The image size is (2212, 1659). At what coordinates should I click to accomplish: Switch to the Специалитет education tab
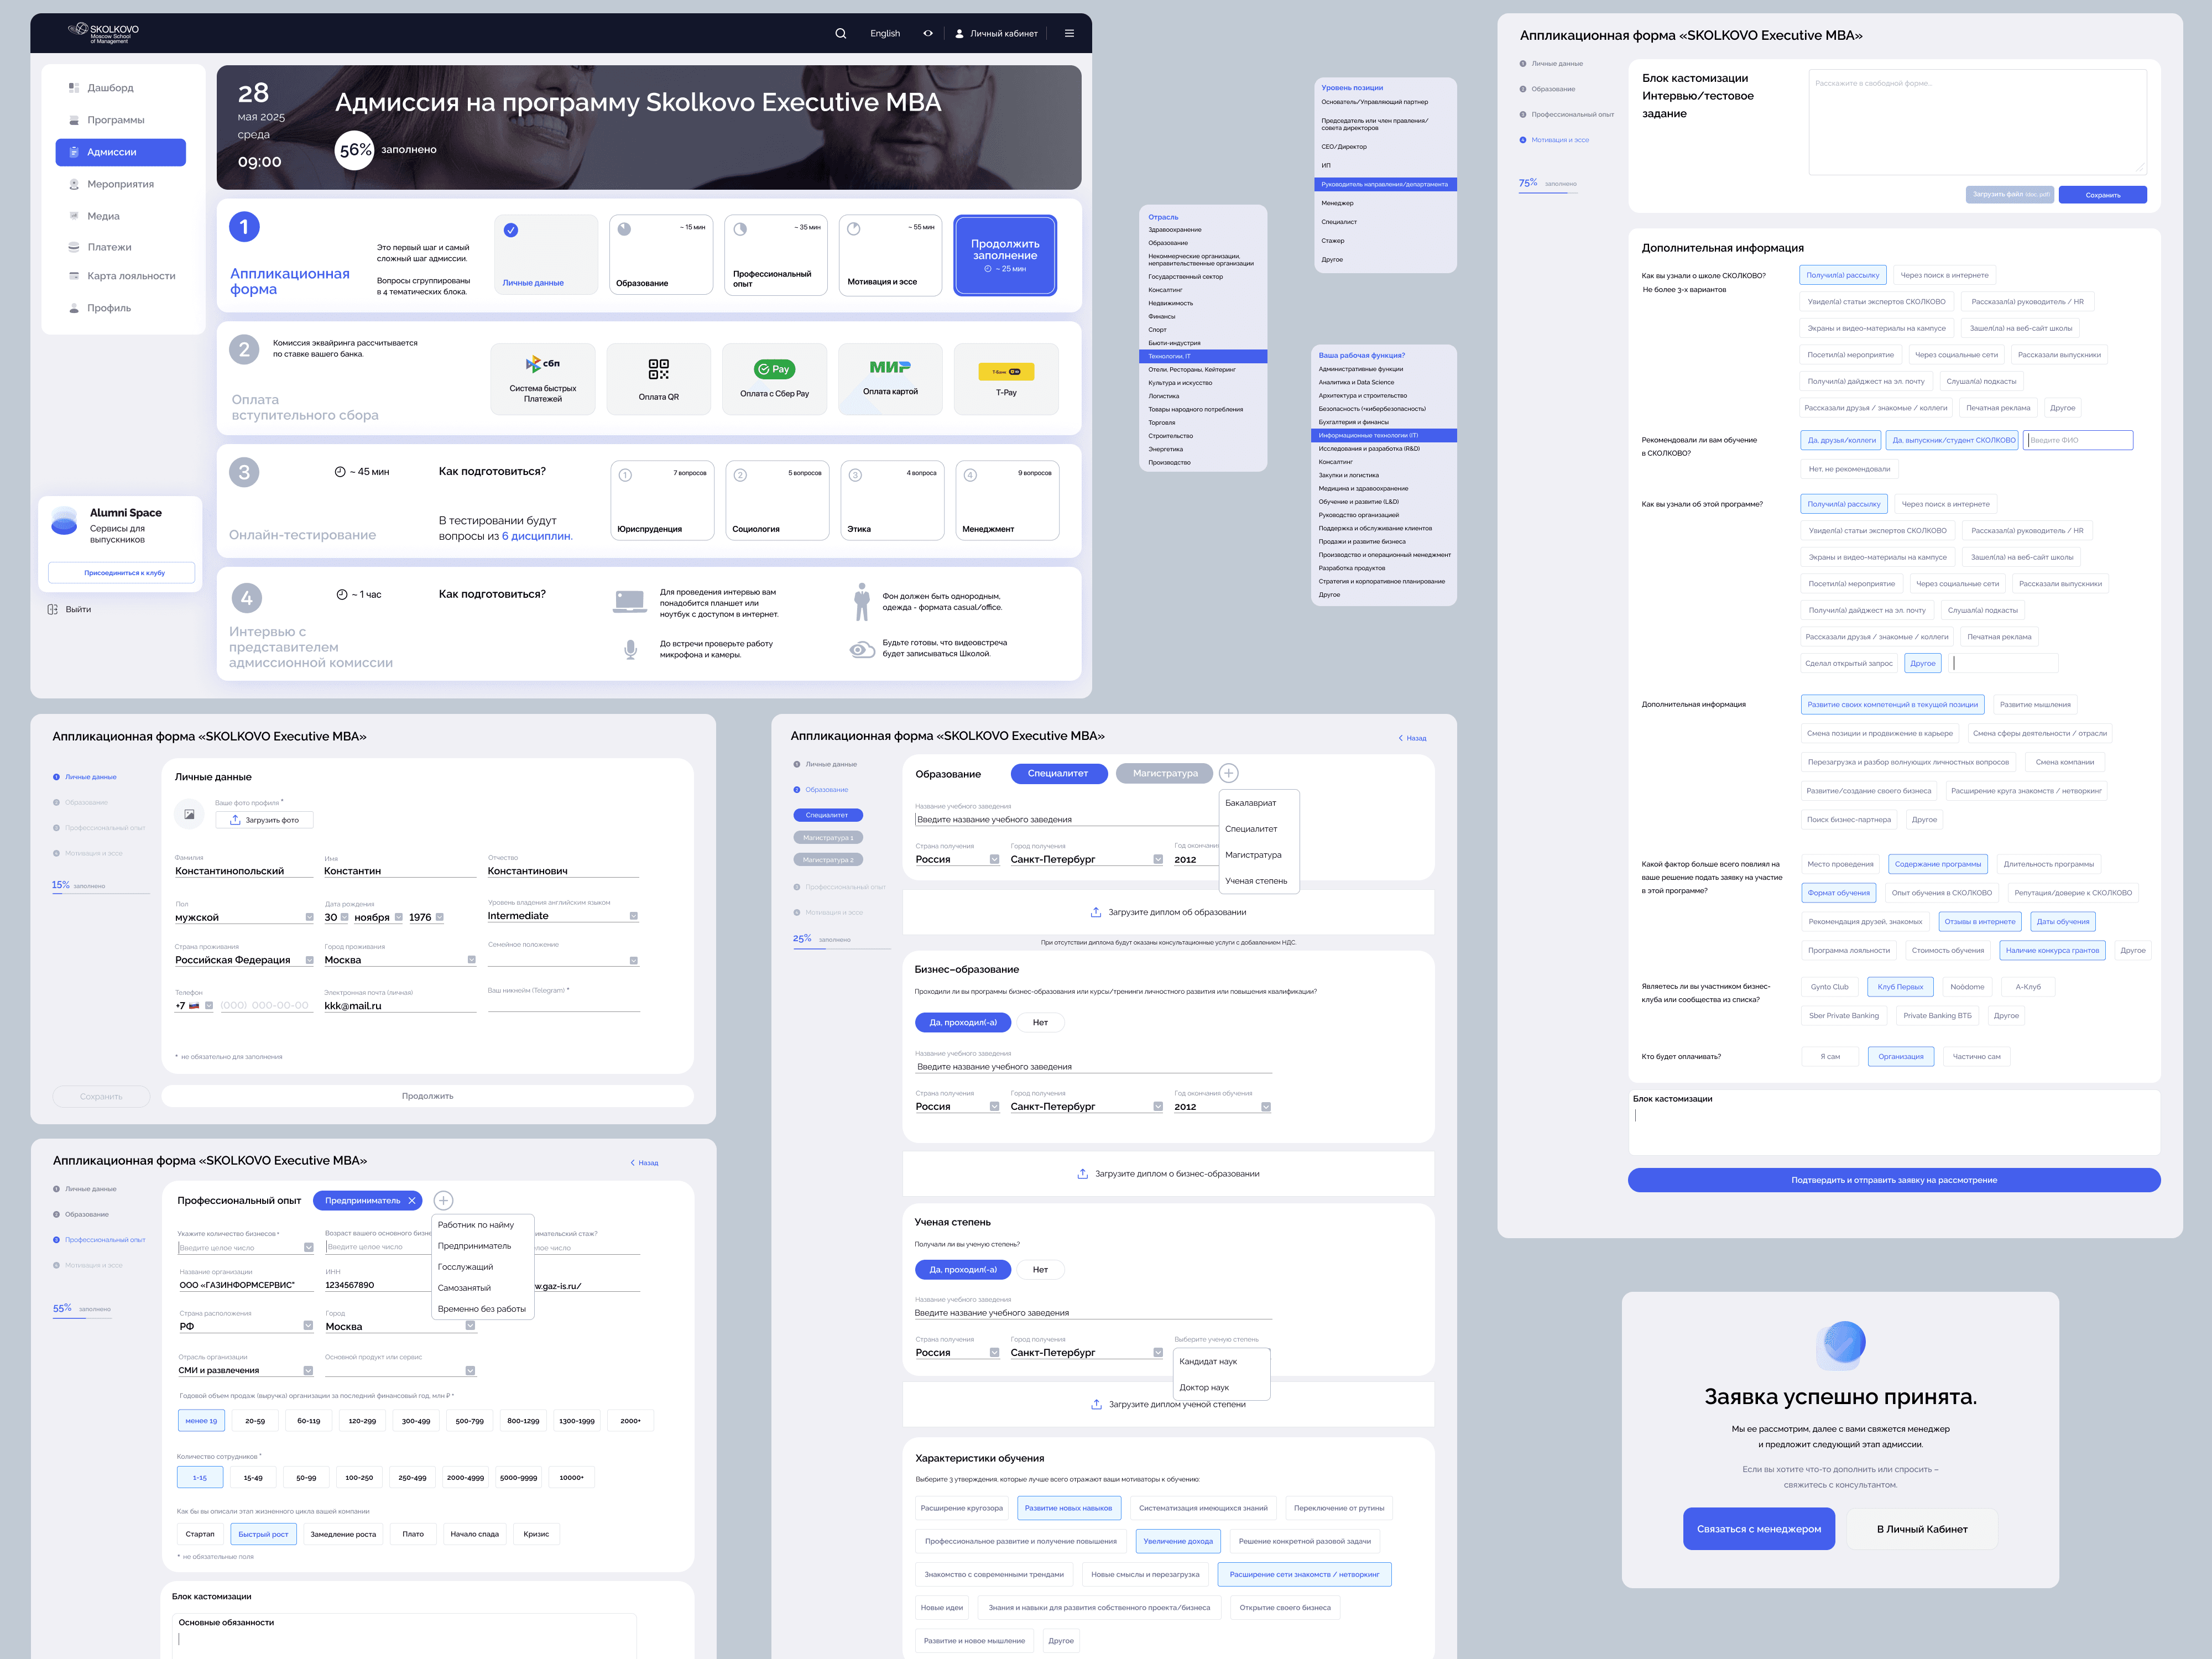coord(1058,773)
